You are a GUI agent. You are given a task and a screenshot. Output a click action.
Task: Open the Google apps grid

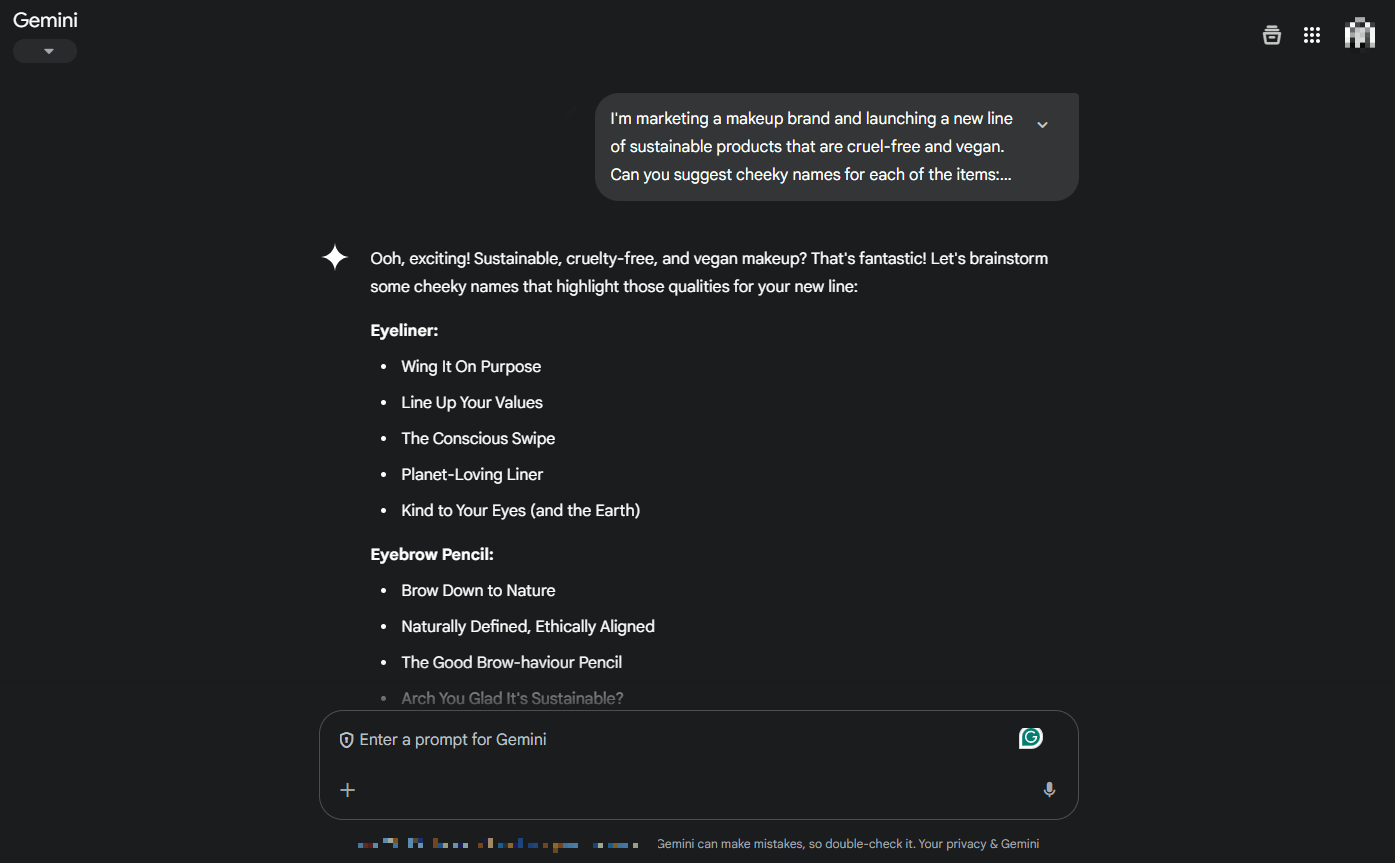coord(1312,35)
